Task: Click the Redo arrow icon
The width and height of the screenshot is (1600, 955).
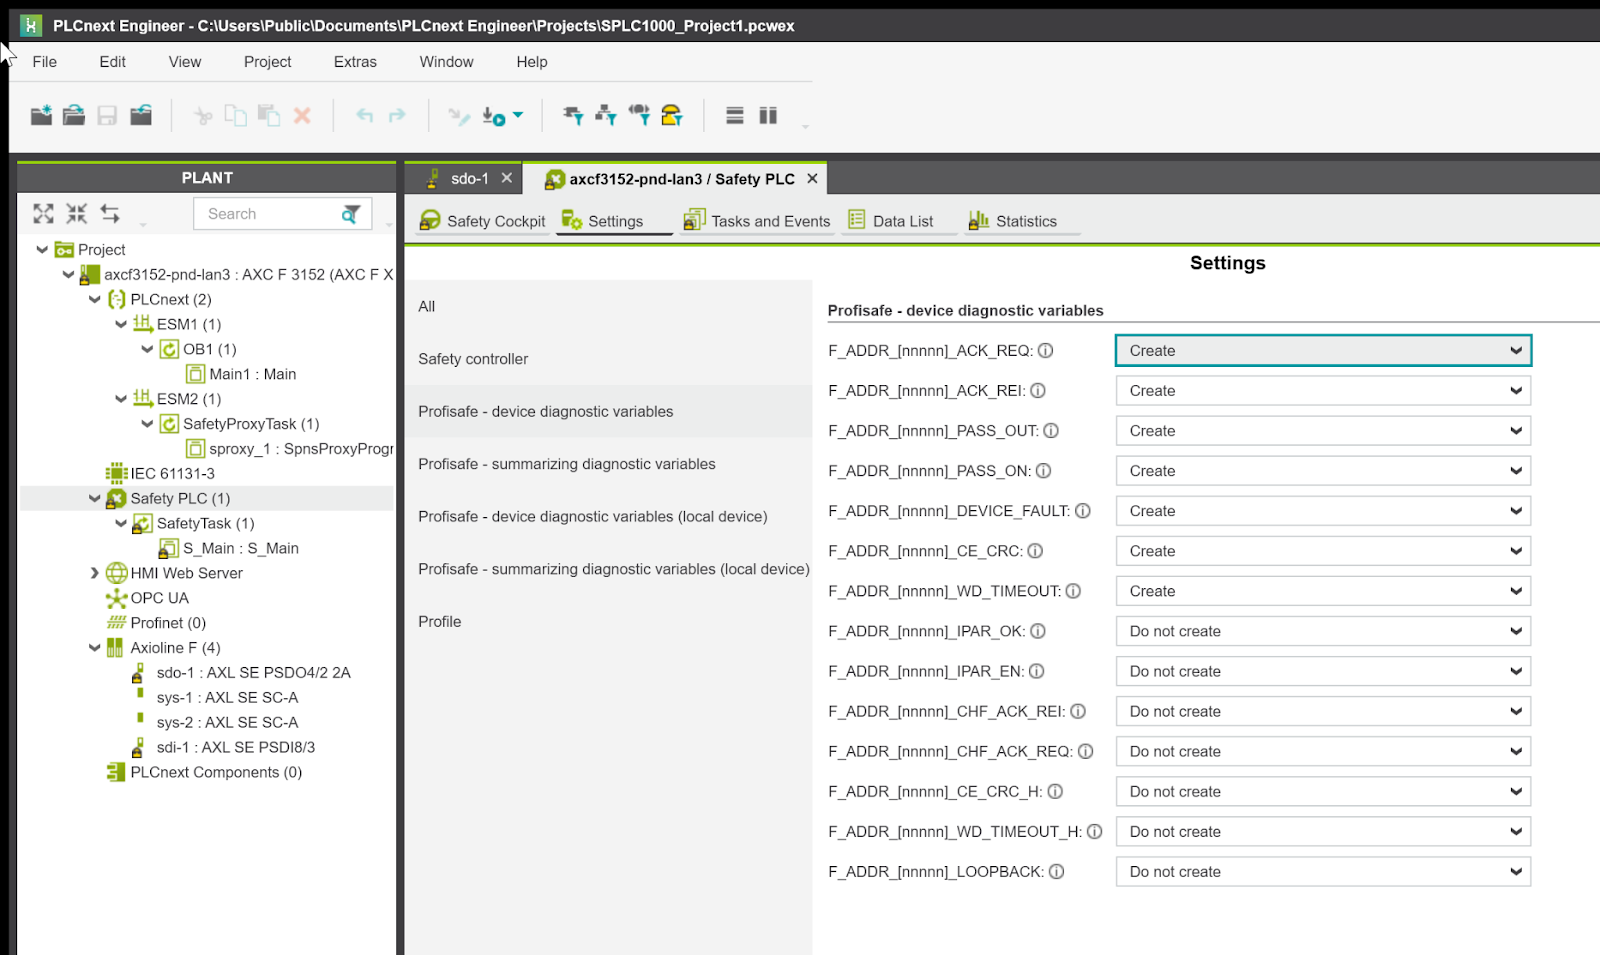Action: coord(397,115)
